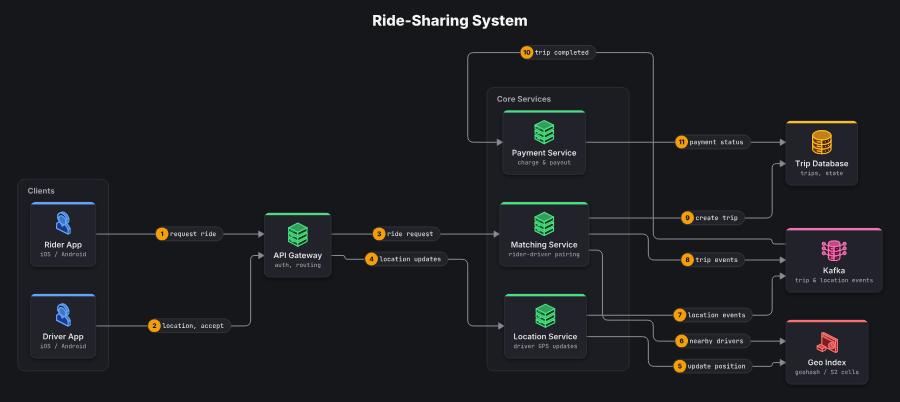The width and height of the screenshot is (900, 402).
Task: Click the step 6 'nearby drivers' label
Action: [712, 341]
